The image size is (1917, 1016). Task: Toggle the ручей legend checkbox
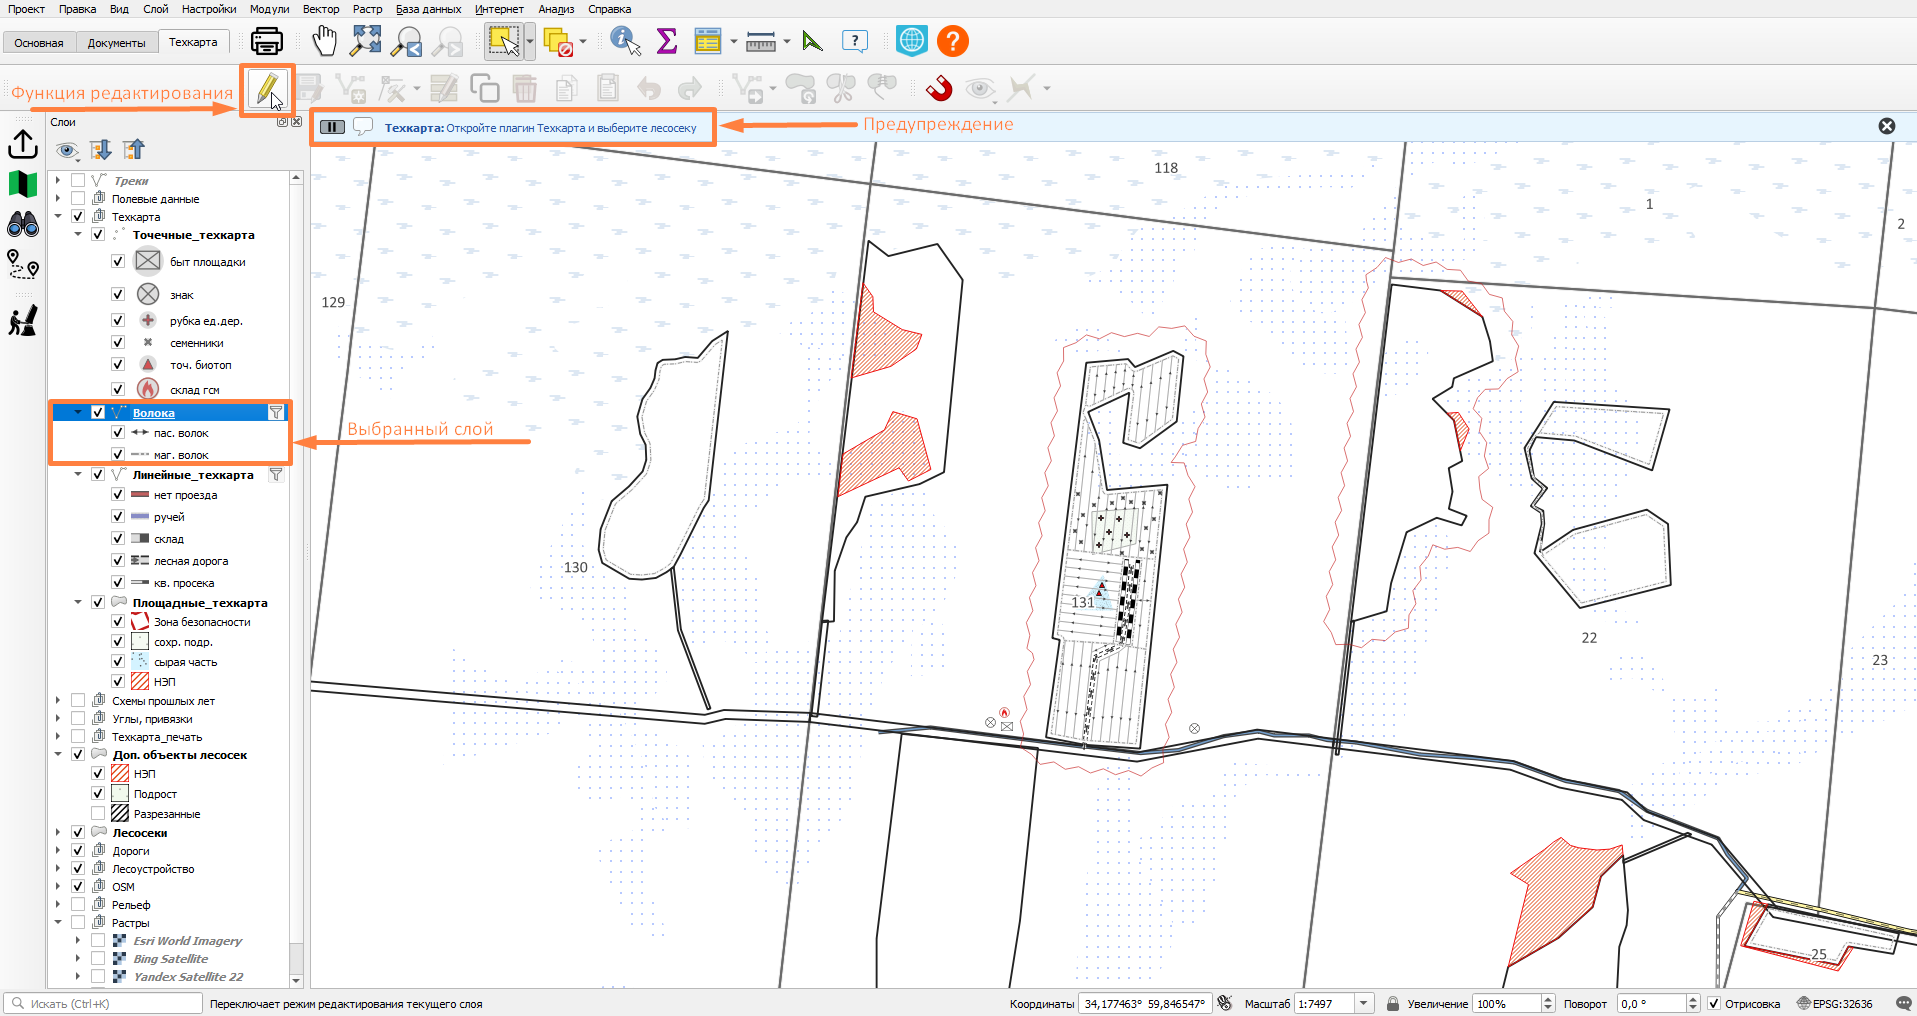[x=118, y=517]
